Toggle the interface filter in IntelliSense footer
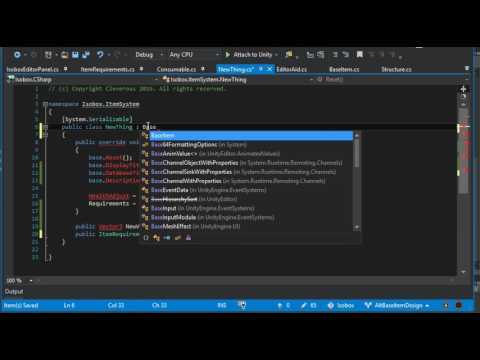The image size is (480, 360). click(x=167, y=238)
